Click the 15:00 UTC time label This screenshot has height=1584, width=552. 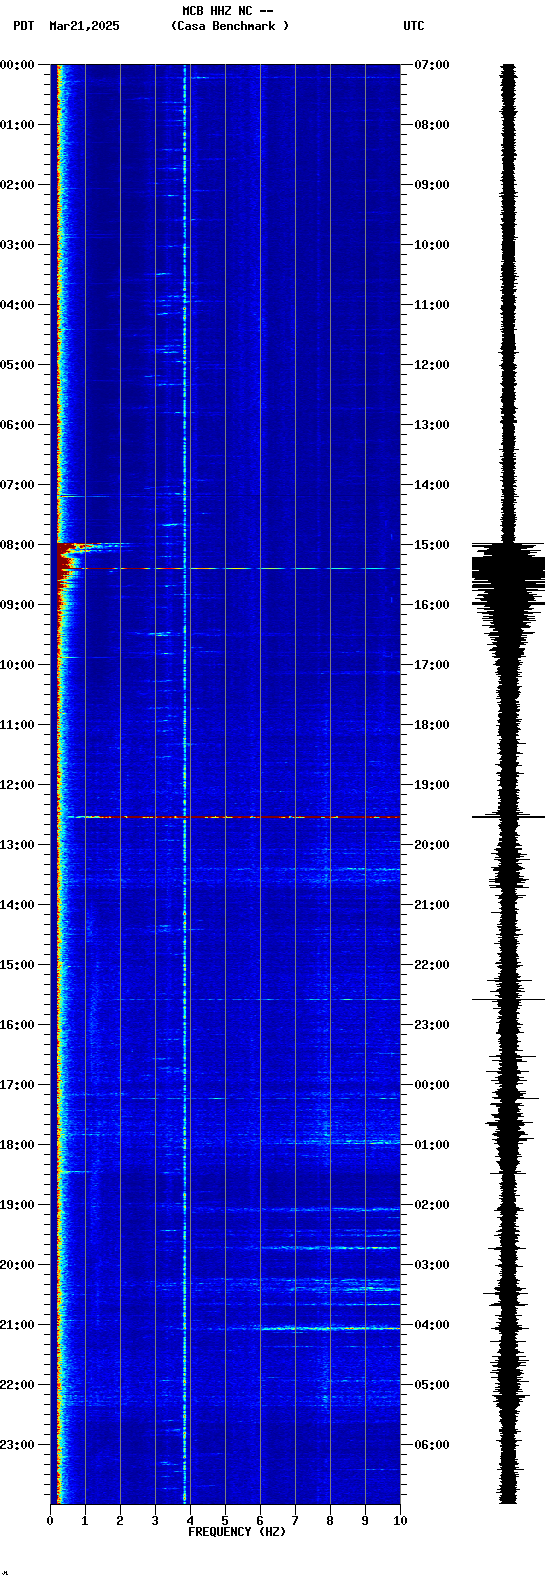(x=432, y=545)
